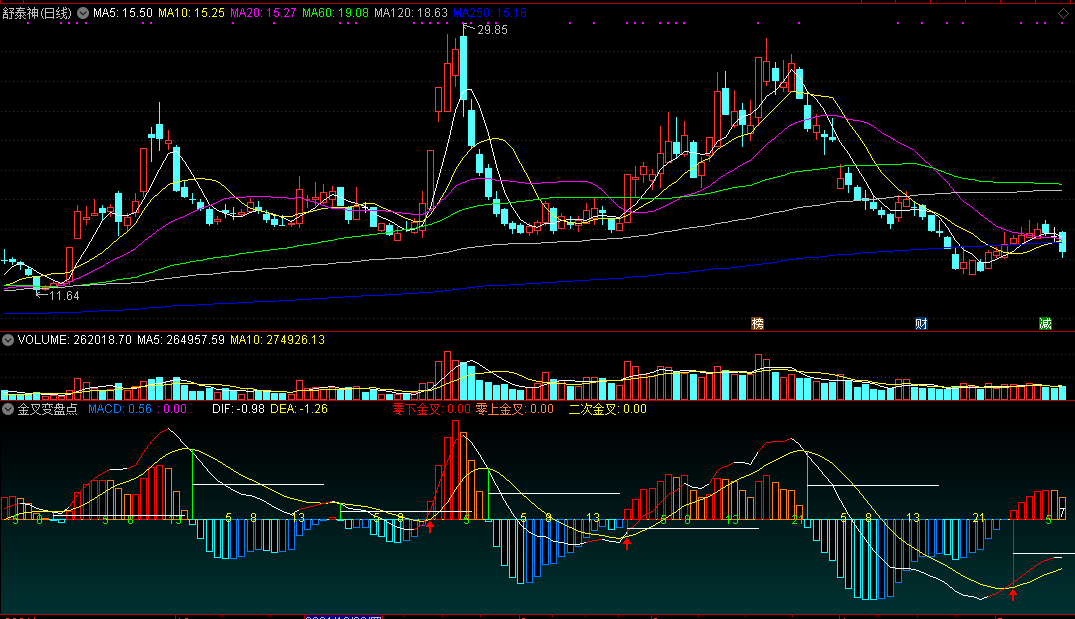Click the volume MA10: 274926.13 readout
The width and height of the screenshot is (1075, 619).
click(278, 340)
